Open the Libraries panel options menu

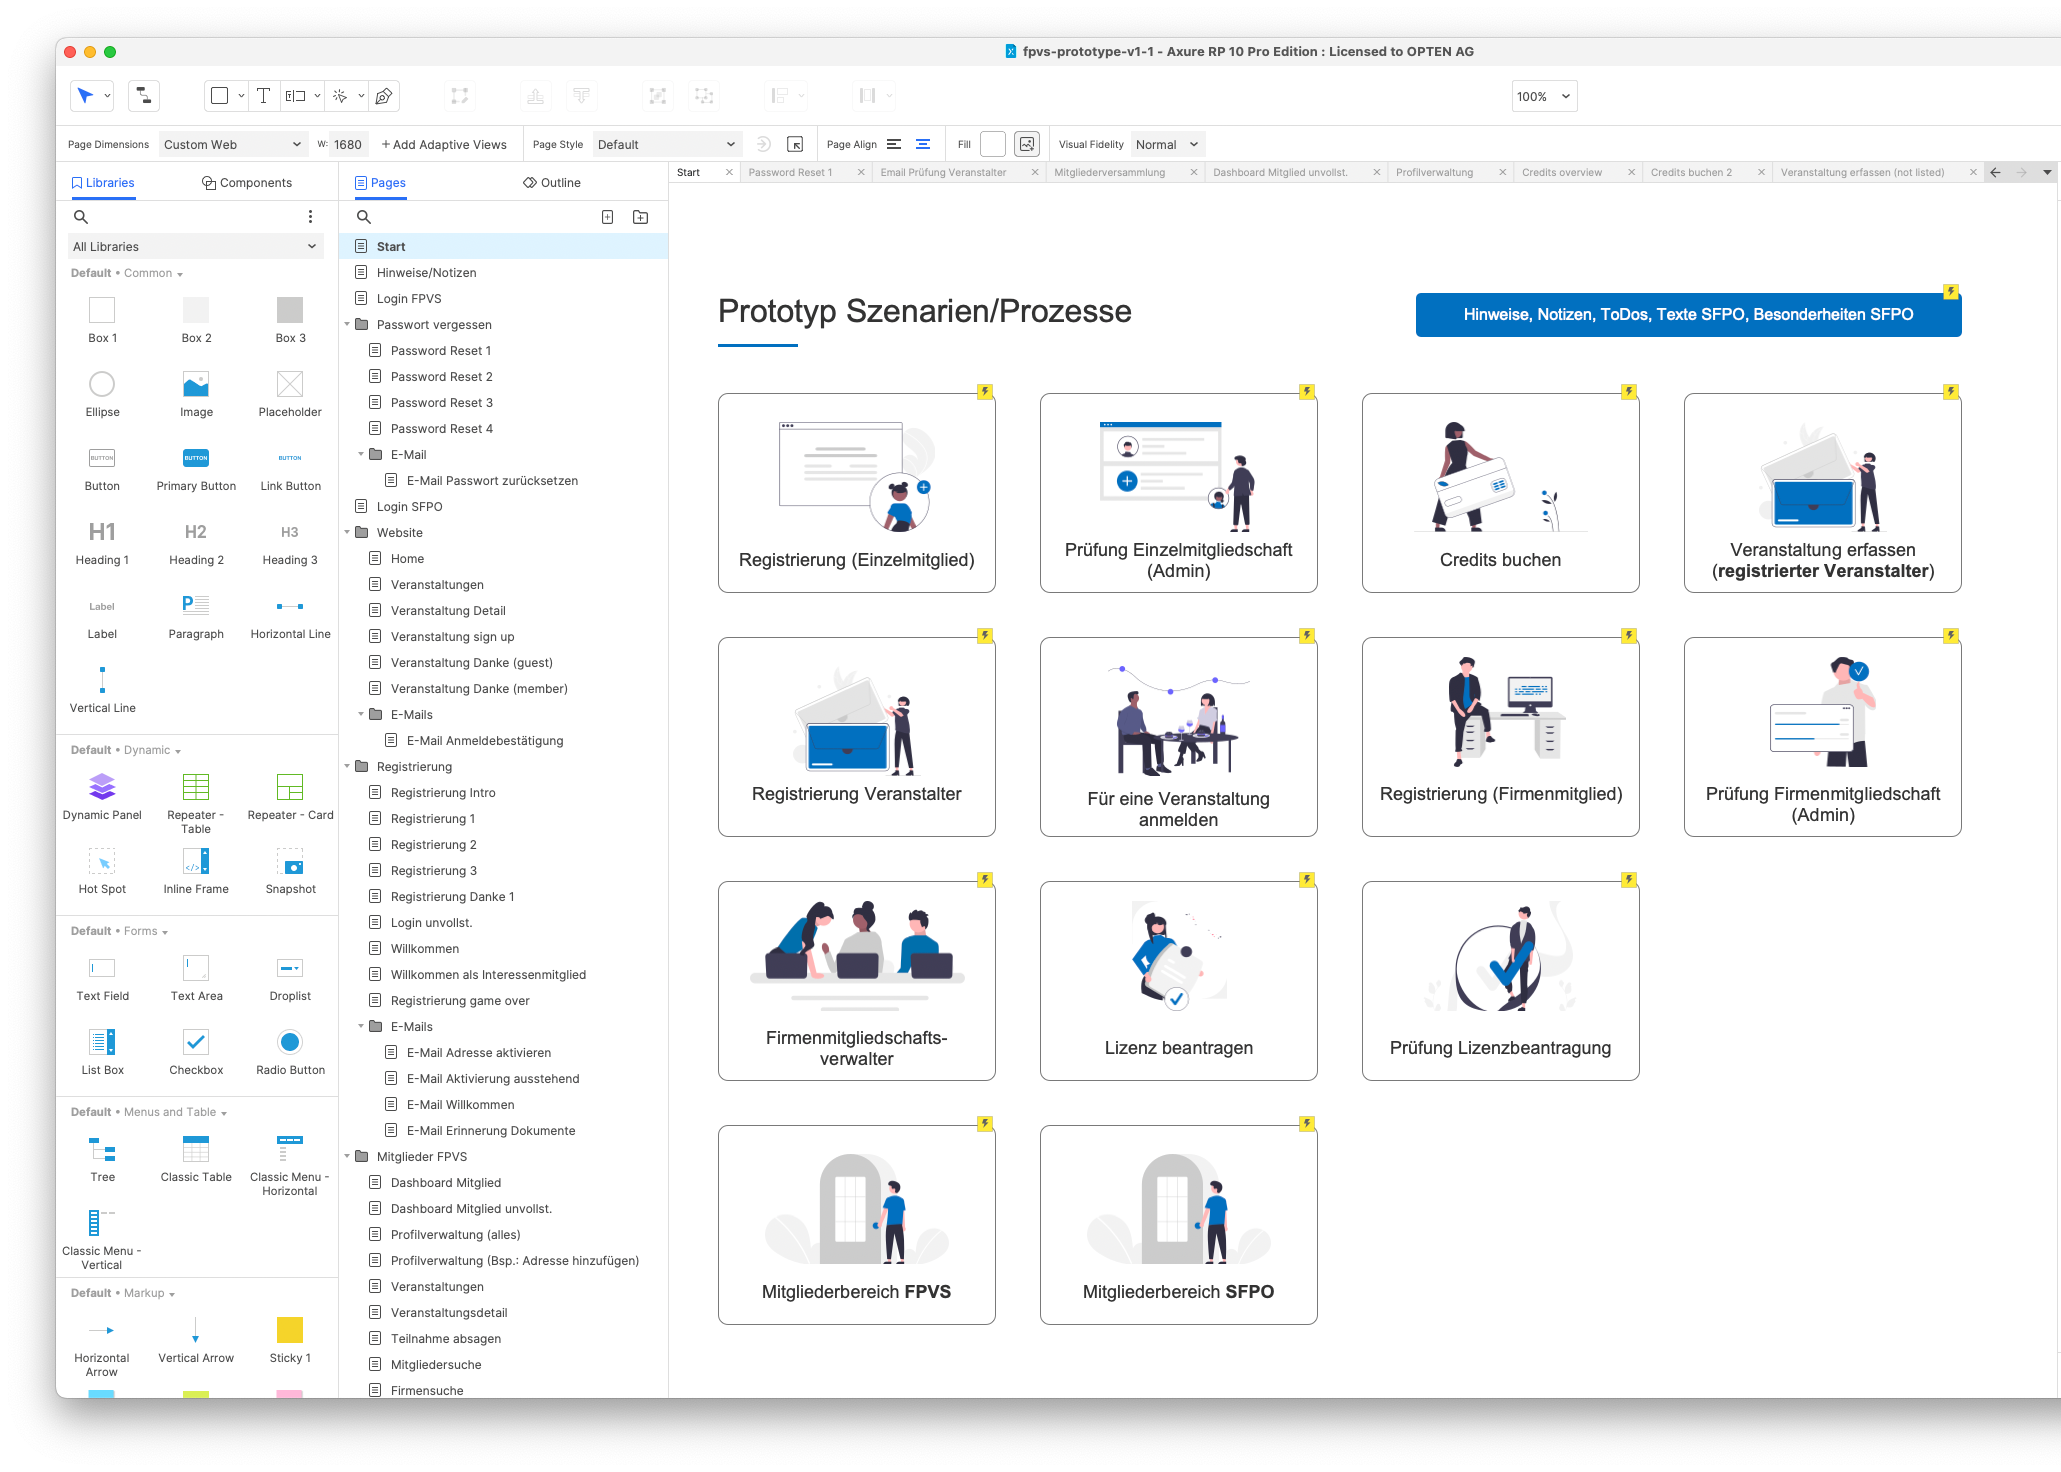pyautogui.click(x=310, y=217)
